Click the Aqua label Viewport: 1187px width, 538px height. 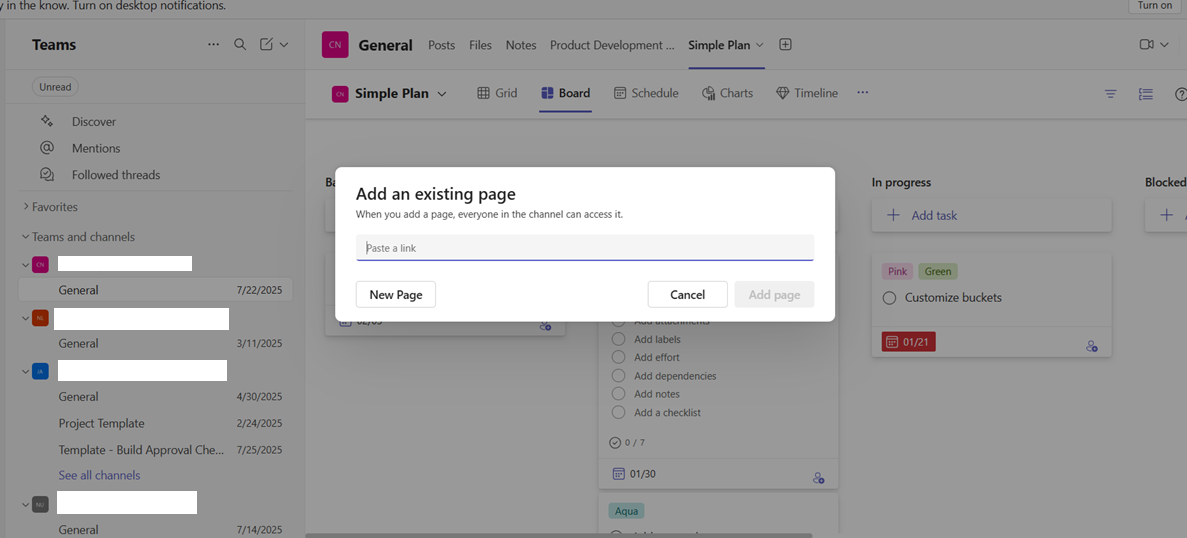point(626,511)
